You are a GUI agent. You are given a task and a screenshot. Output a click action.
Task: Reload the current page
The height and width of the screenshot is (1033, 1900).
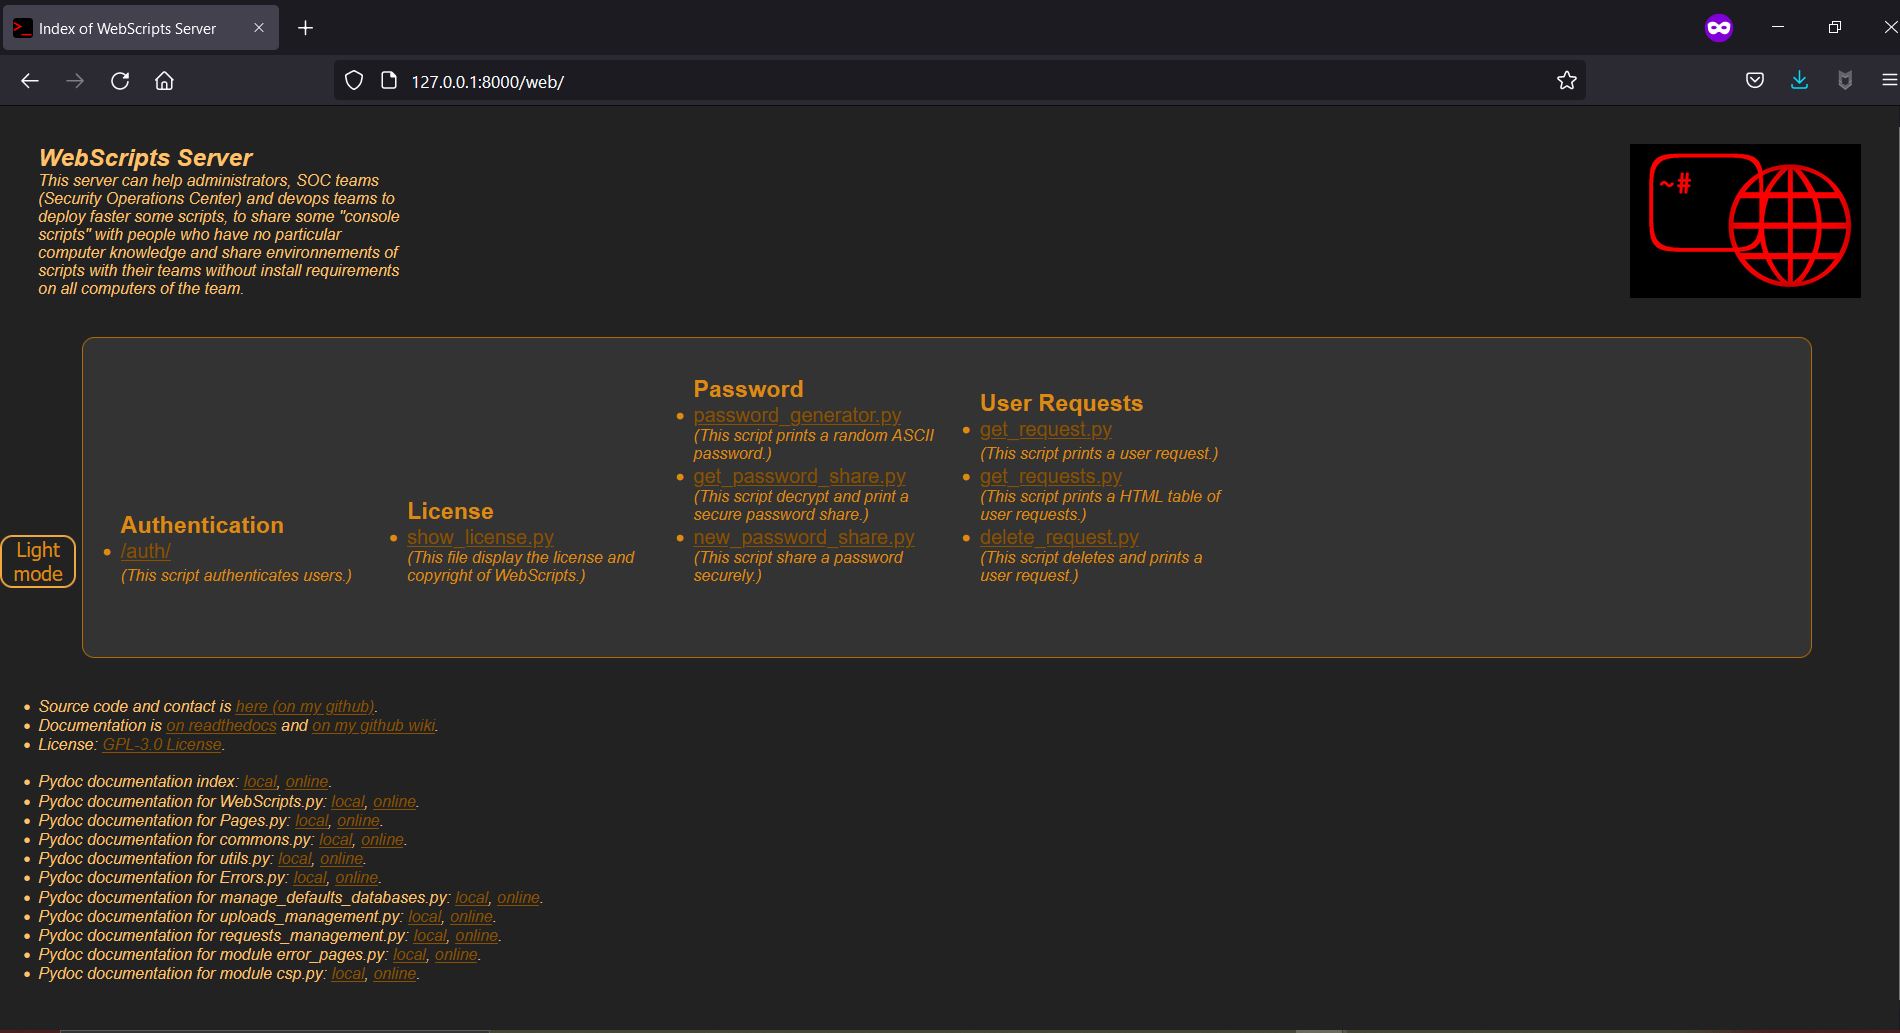pyautogui.click(x=120, y=80)
